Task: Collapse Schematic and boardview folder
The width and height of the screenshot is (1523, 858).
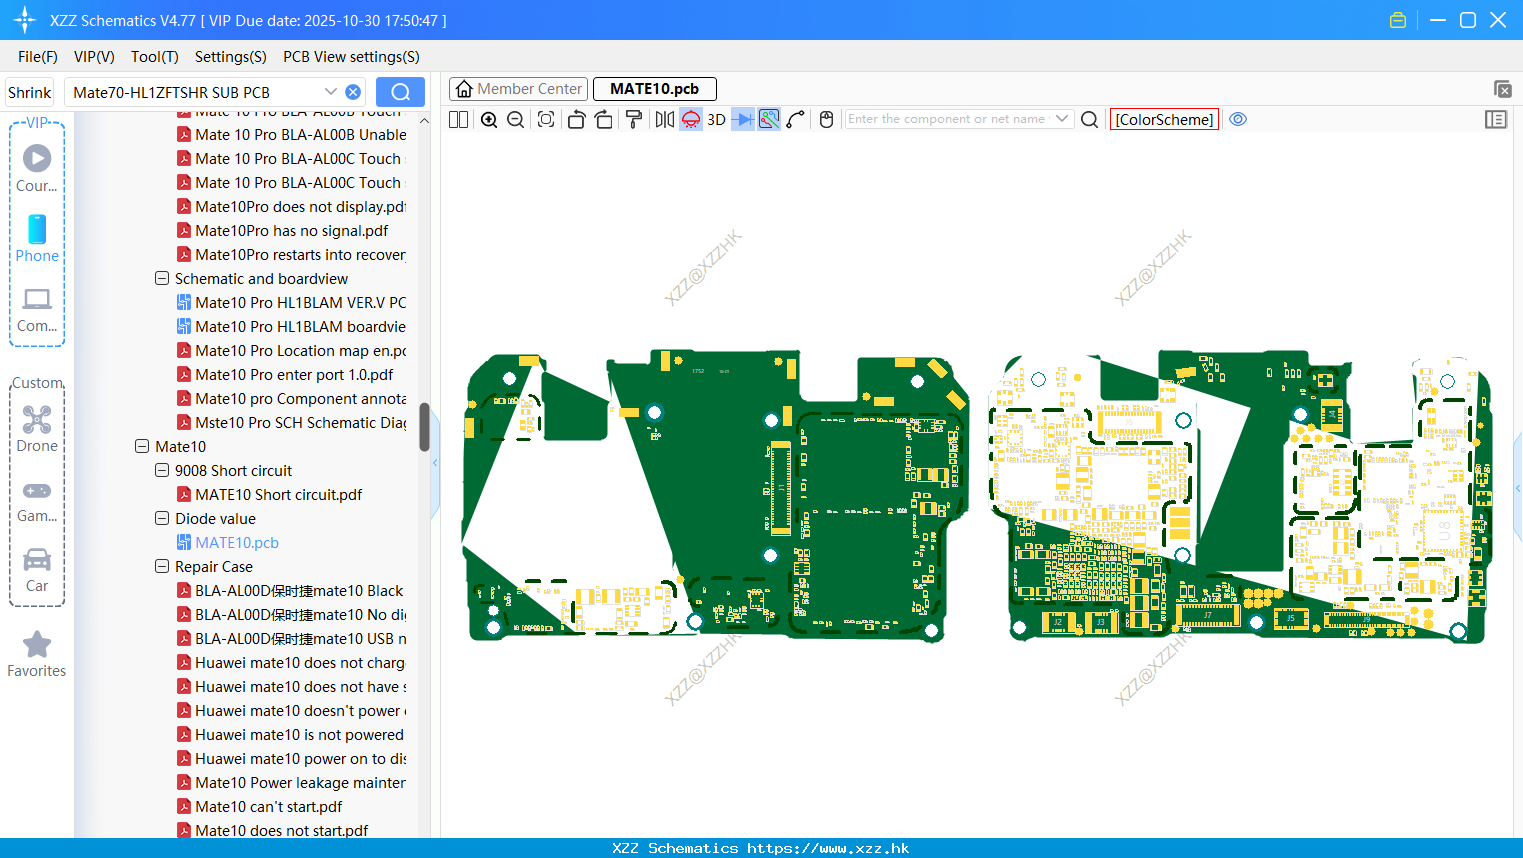Action: point(162,278)
